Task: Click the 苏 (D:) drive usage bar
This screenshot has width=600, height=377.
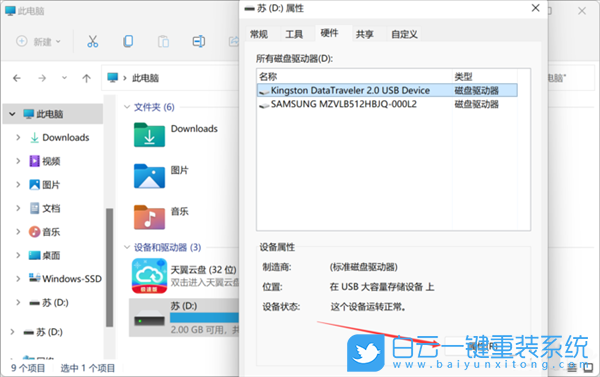Action: tap(204, 318)
